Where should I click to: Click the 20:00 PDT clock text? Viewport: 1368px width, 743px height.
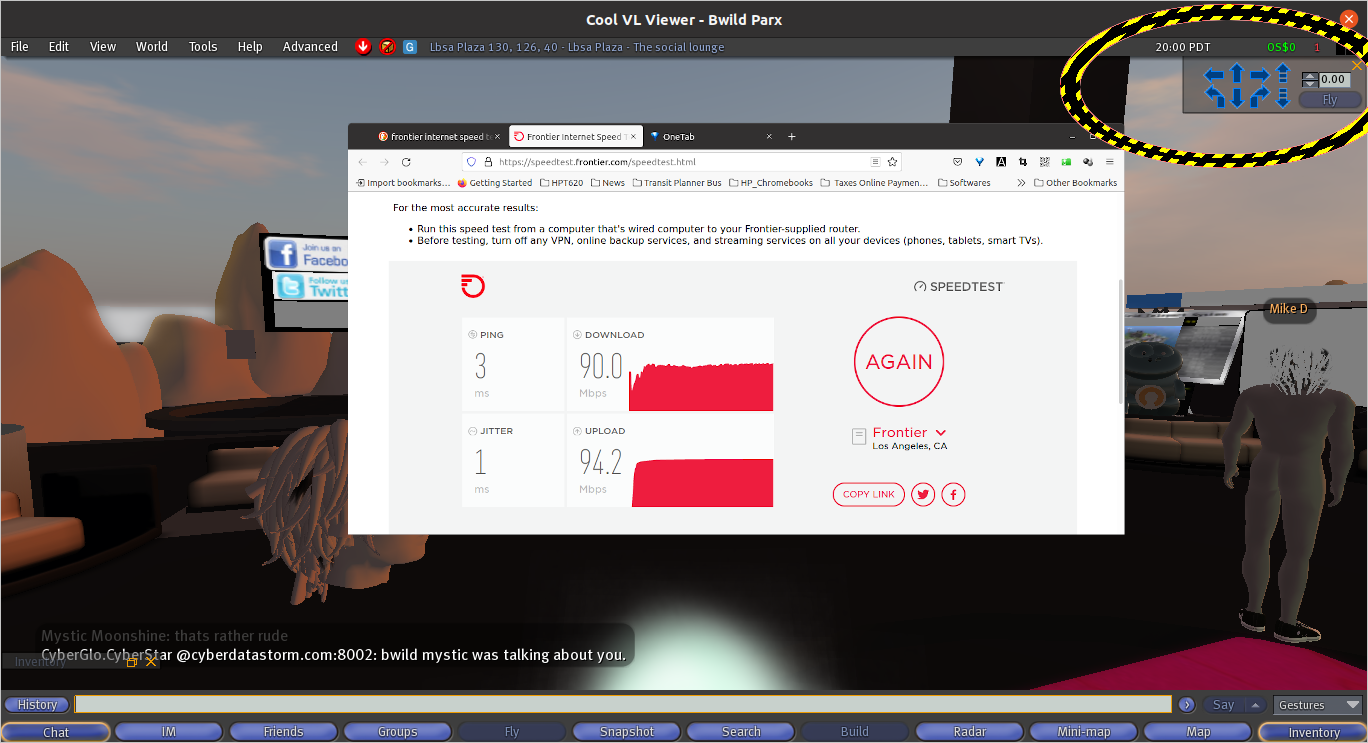[x=1182, y=47]
